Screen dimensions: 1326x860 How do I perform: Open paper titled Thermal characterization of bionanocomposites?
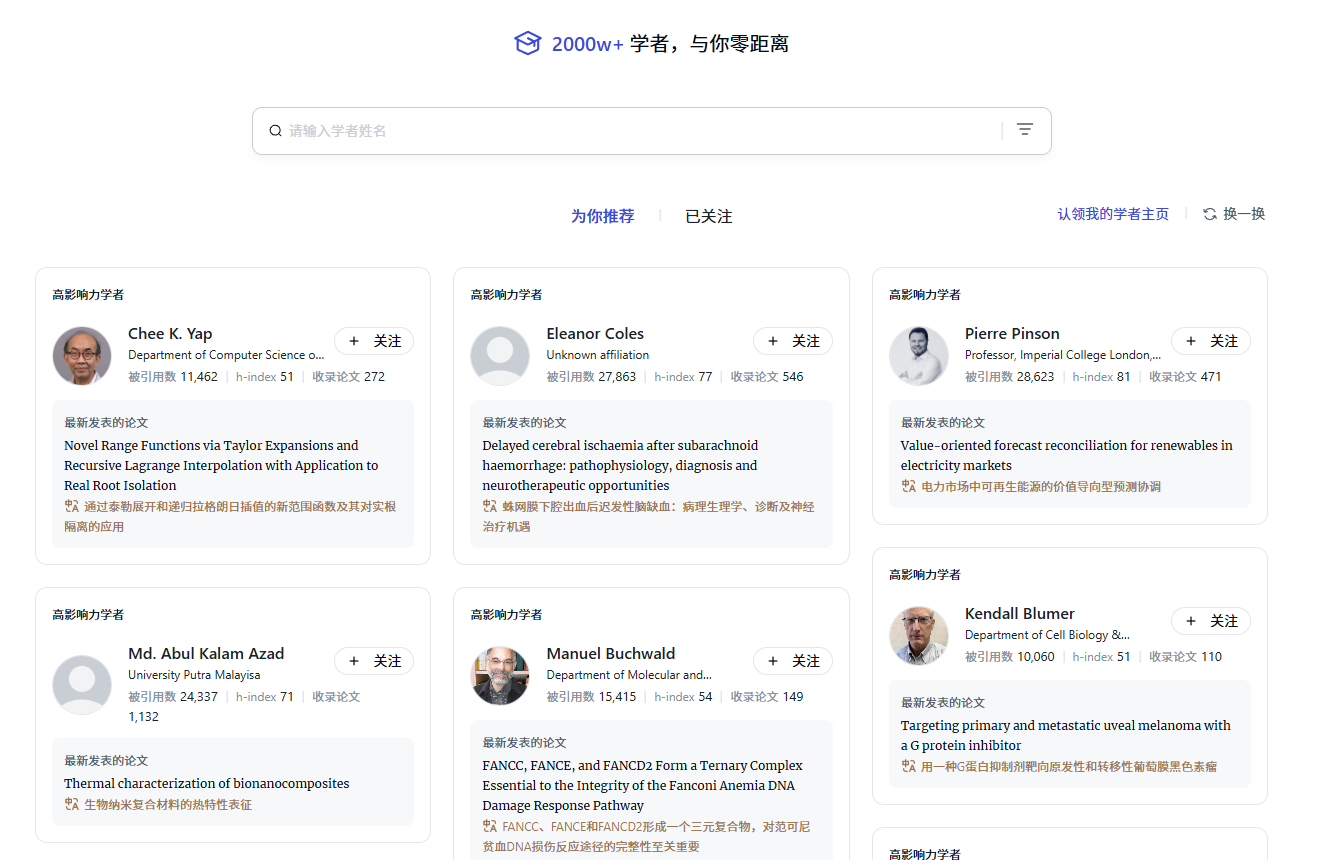click(x=207, y=784)
